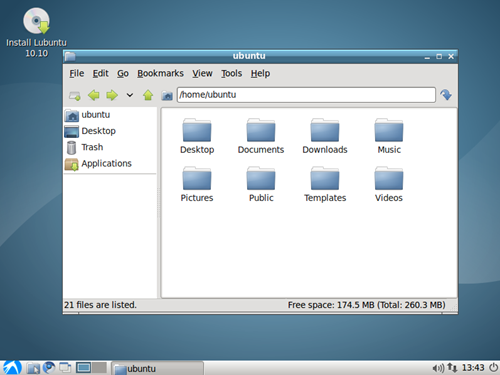Viewport: 500px width, 375px height.
Task: Click the power/logout tray icon
Action: tap(493, 367)
